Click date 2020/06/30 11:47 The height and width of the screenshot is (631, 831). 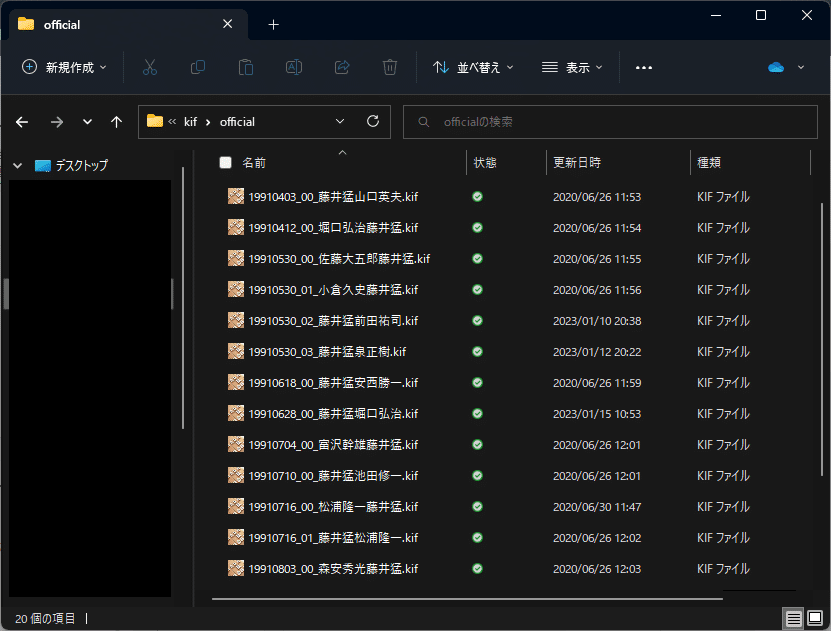[597, 506]
